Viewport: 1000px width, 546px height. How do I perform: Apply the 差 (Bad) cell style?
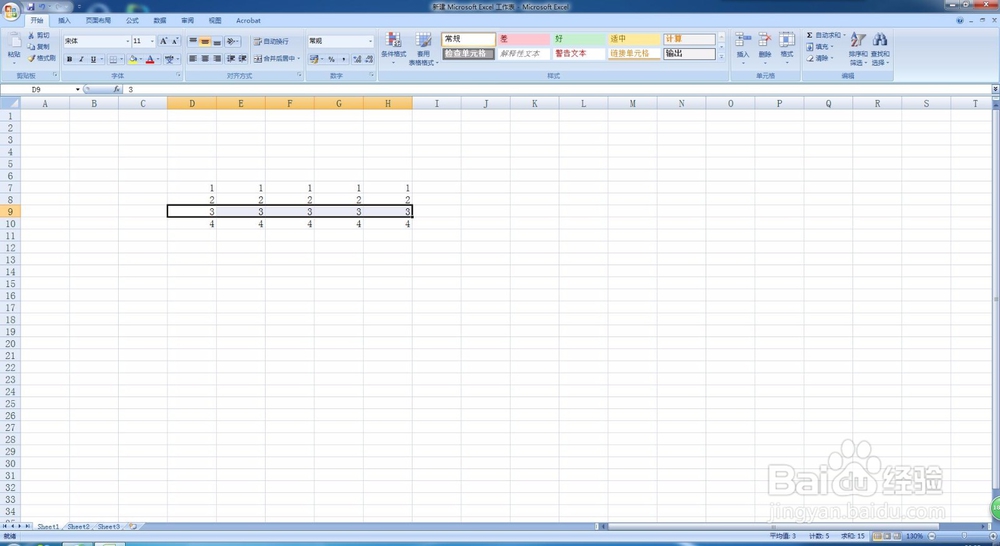click(523, 39)
